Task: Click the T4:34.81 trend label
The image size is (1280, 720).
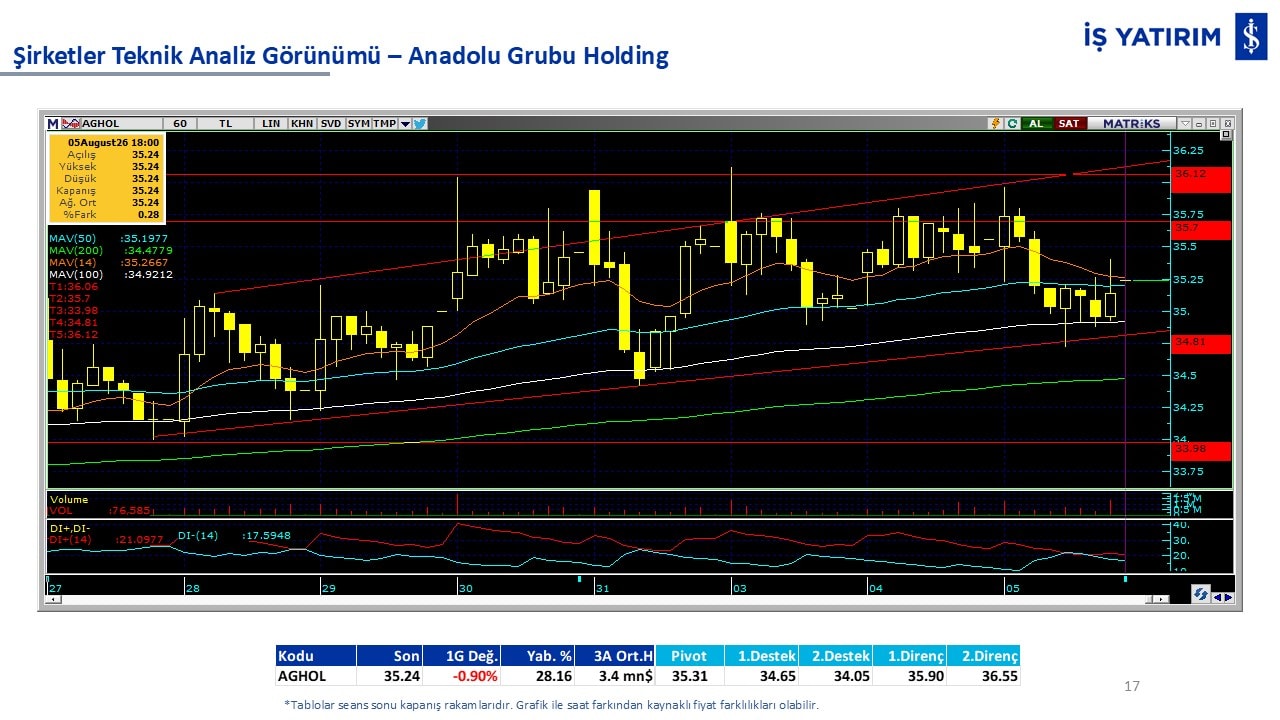Action: [74, 322]
